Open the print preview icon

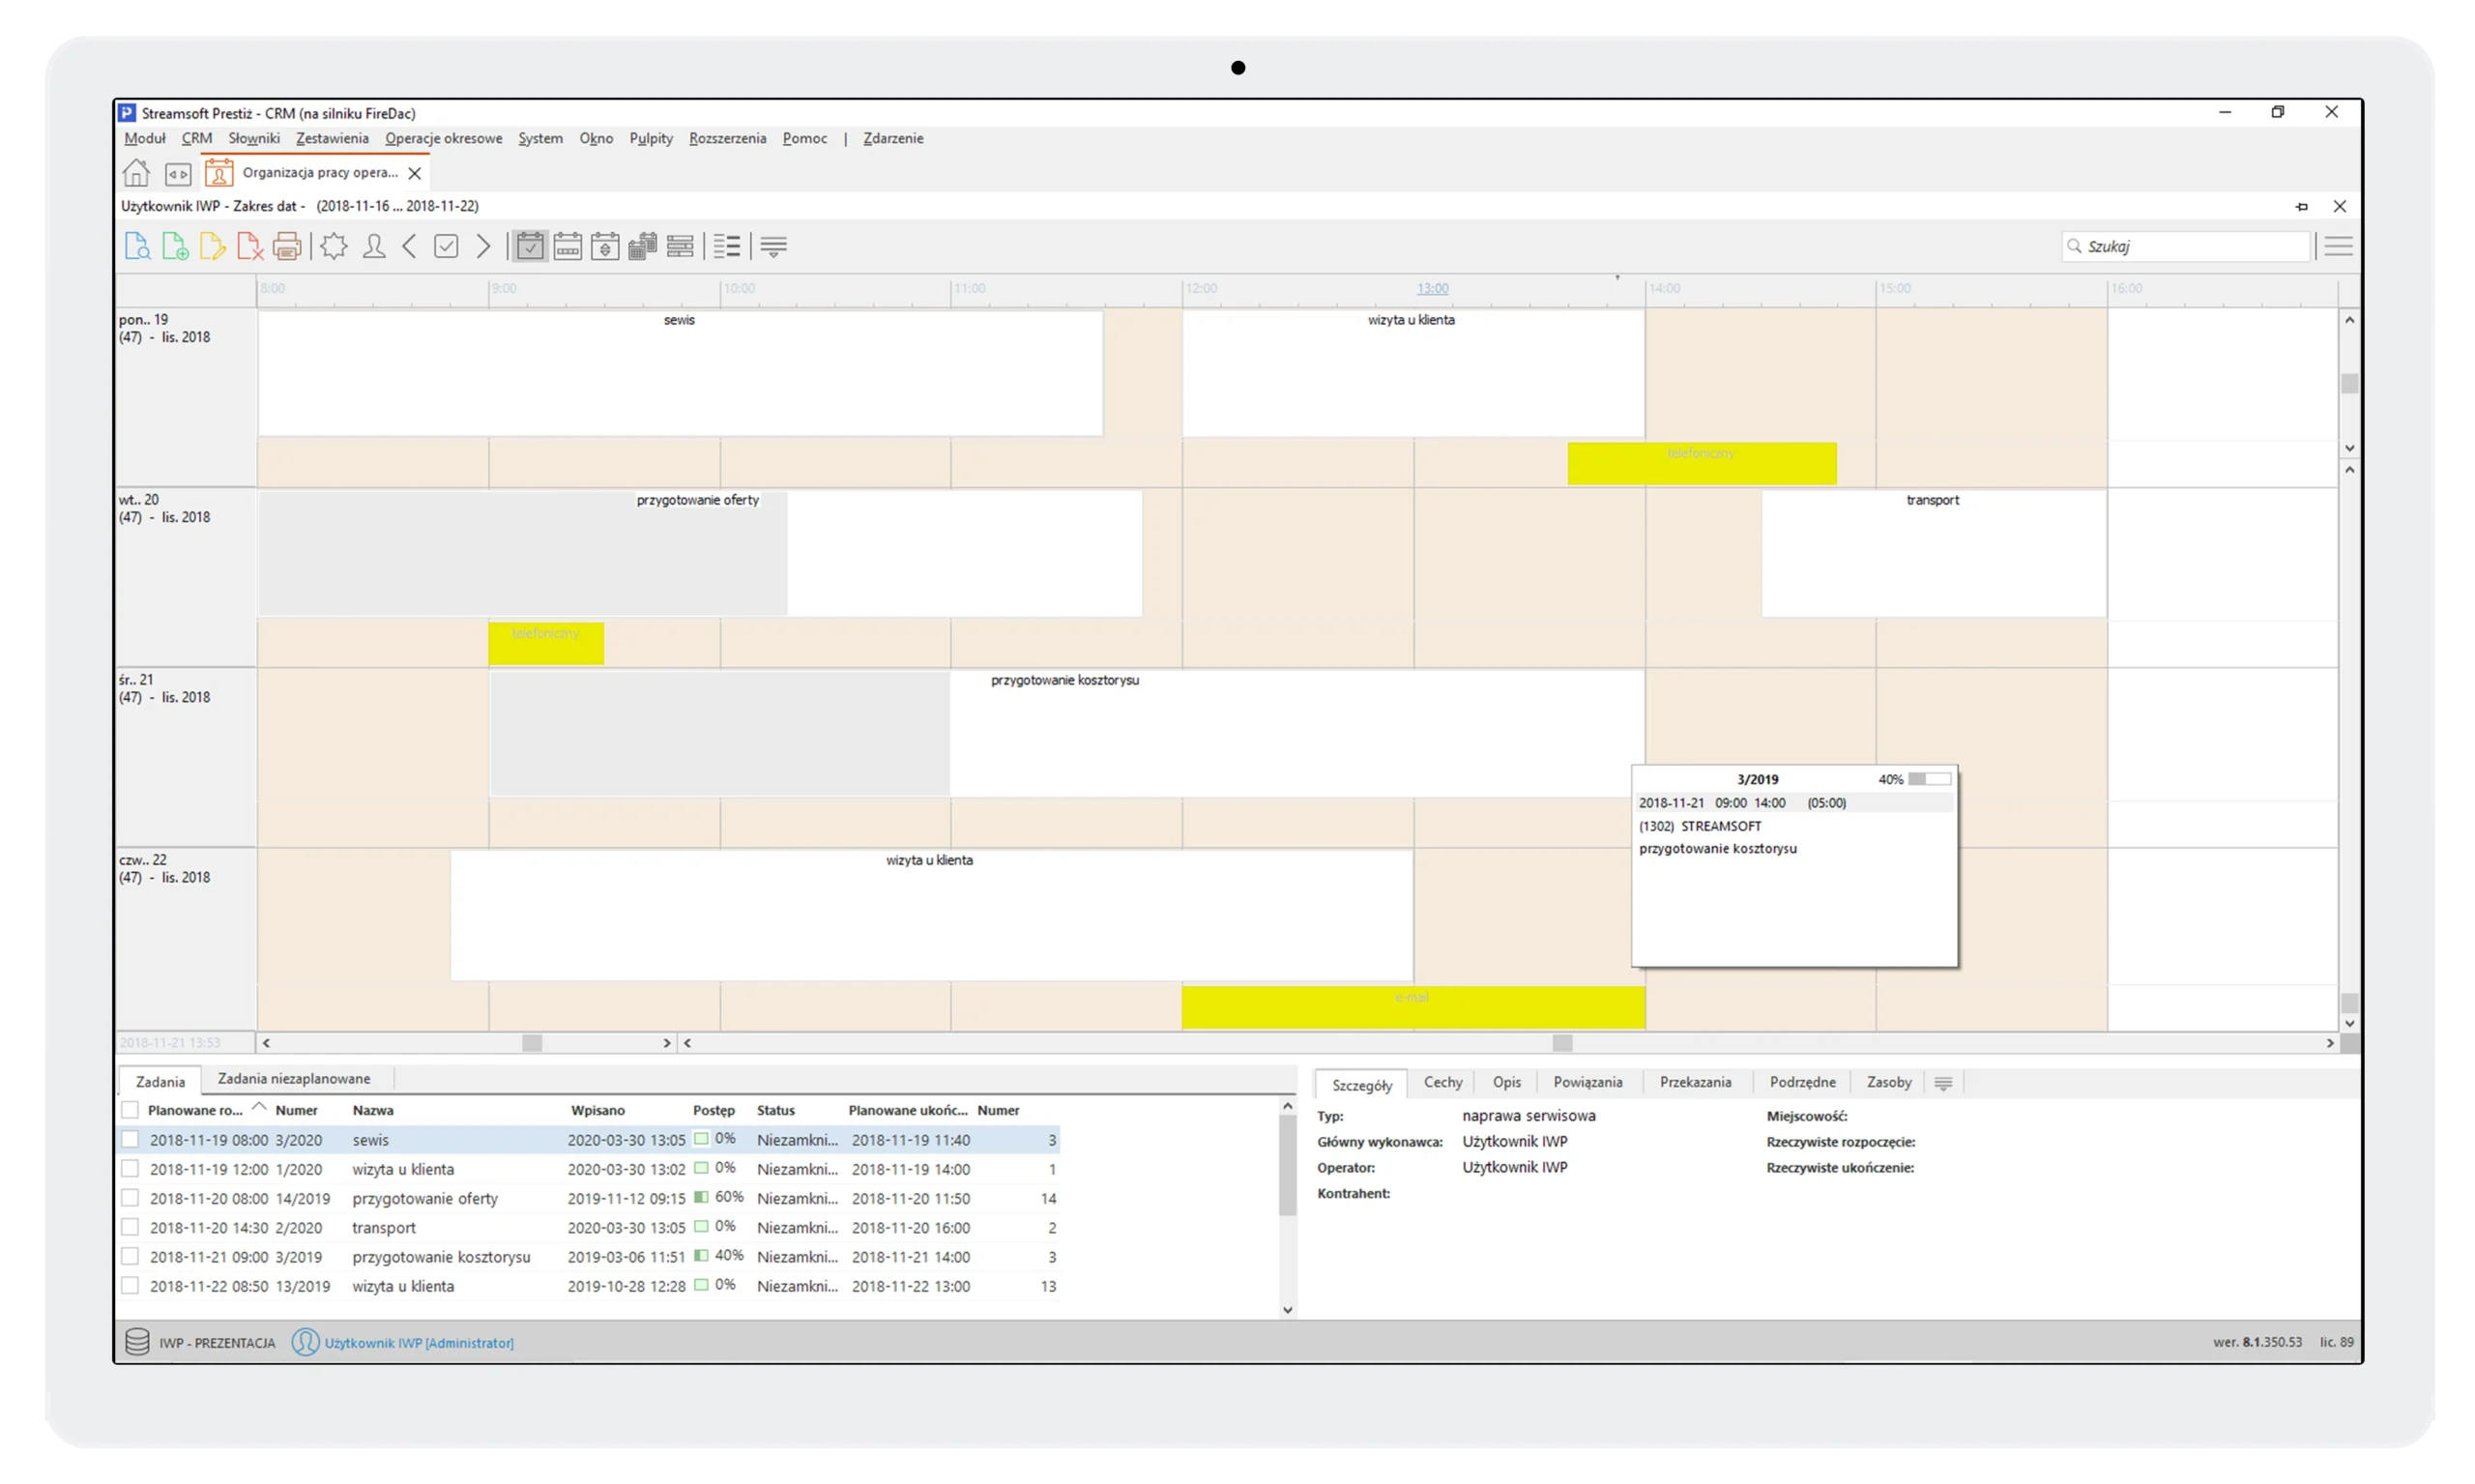(x=137, y=246)
